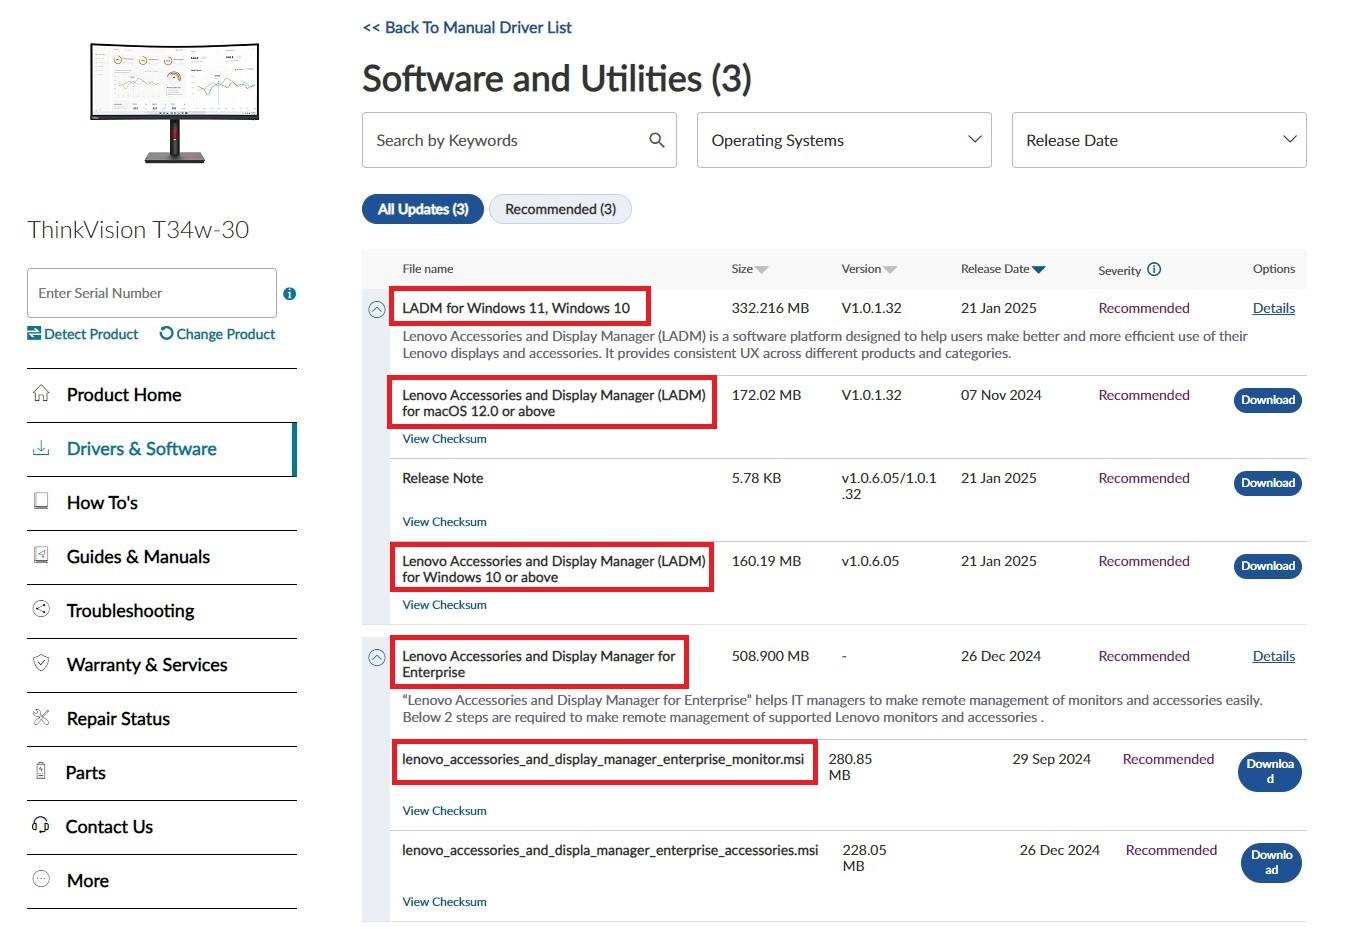Click the More ellipsis icon
Image resolution: width=1354 pixels, height=929 pixels.
coord(41,879)
